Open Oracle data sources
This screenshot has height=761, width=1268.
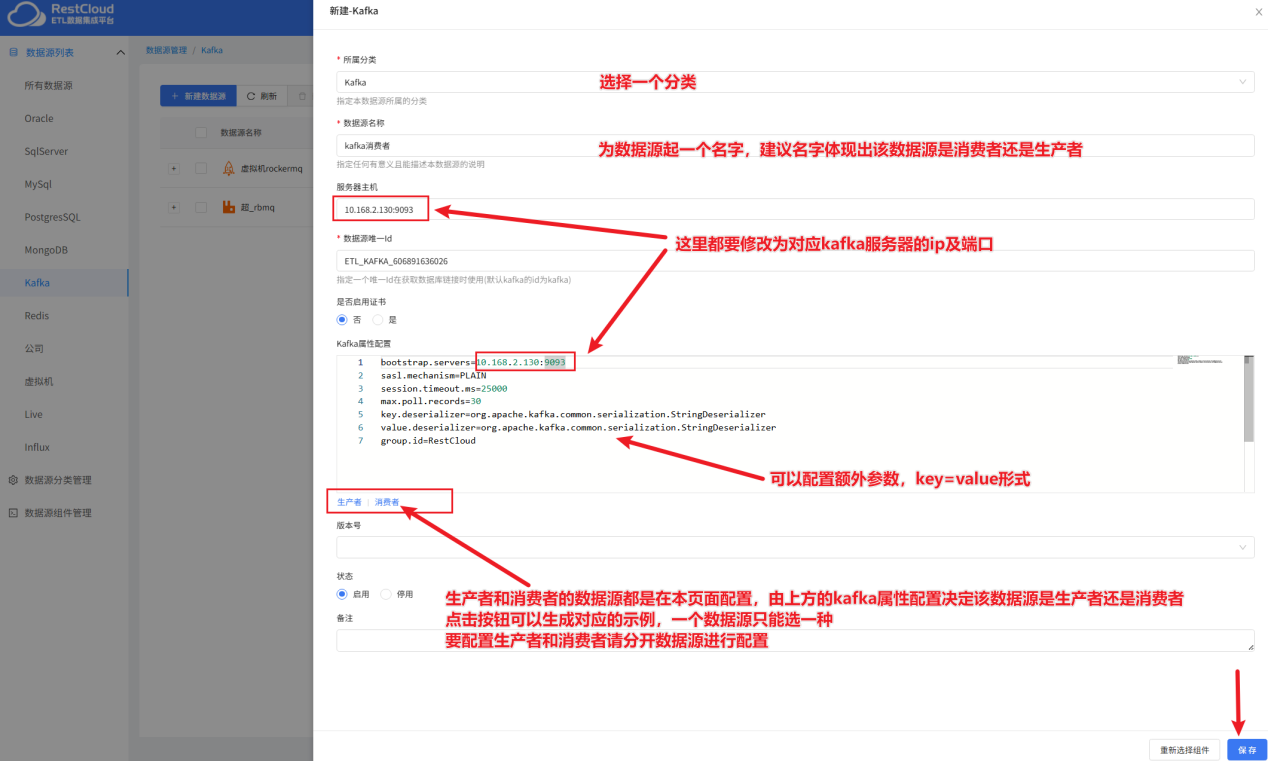pos(39,118)
